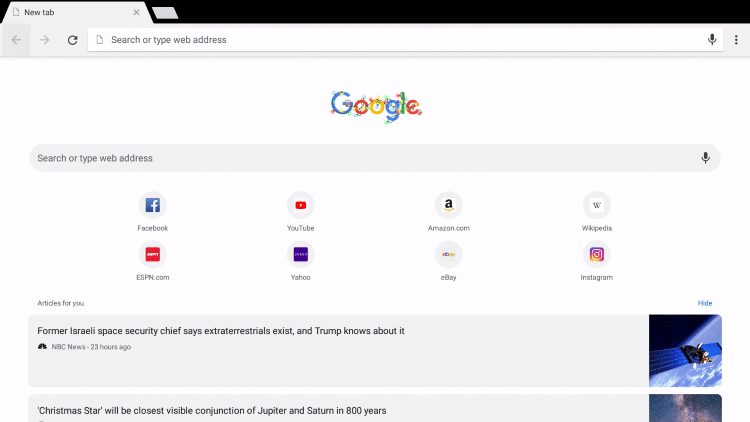Open the YouTube shortcut icon

coord(300,205)
